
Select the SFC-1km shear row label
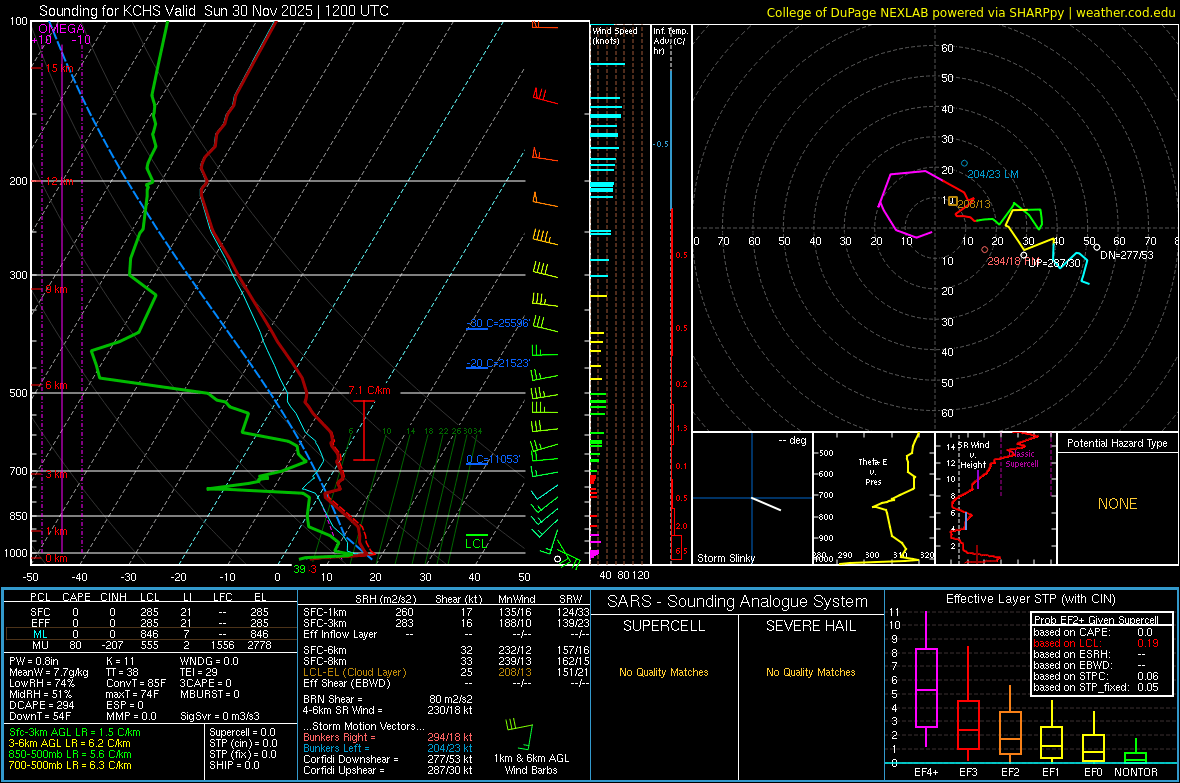click(325, 612)
